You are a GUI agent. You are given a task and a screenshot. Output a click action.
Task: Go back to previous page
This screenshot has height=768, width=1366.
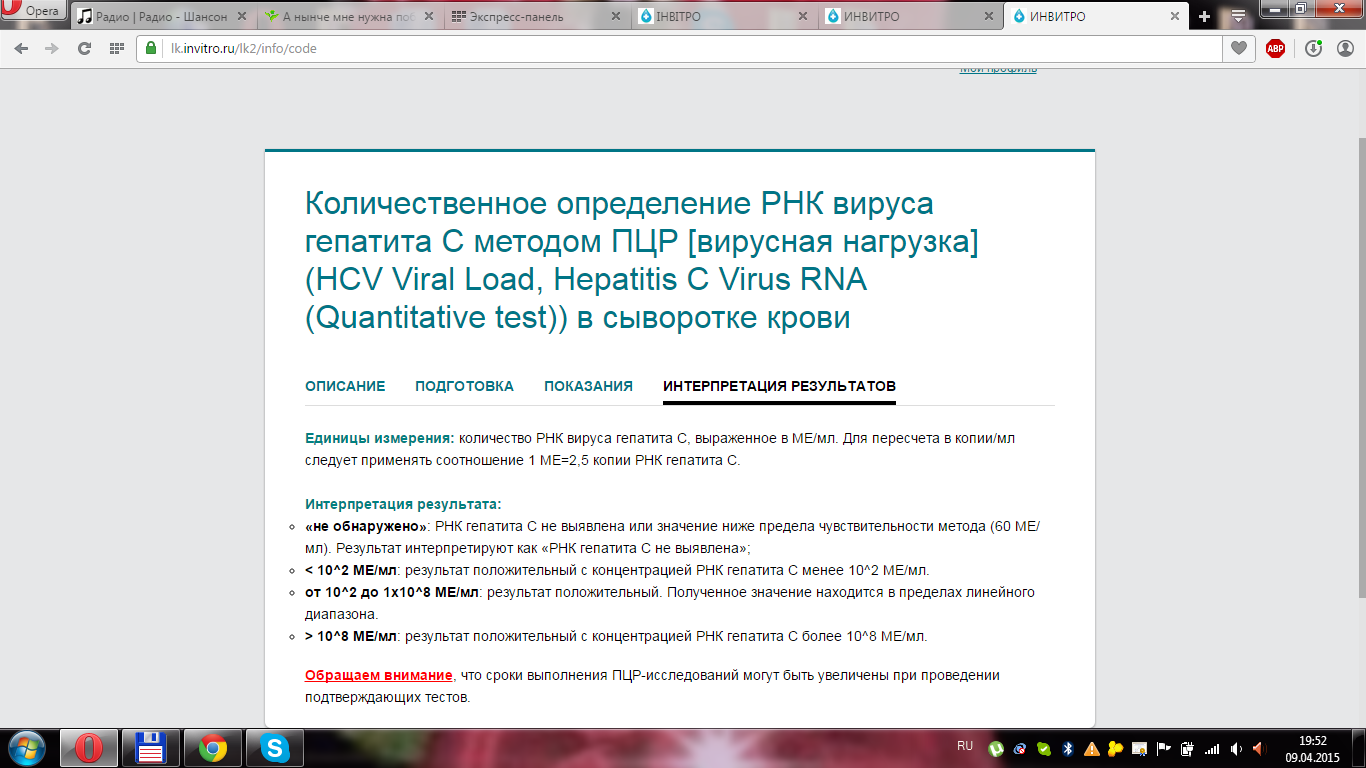click(x=22, y=48)
